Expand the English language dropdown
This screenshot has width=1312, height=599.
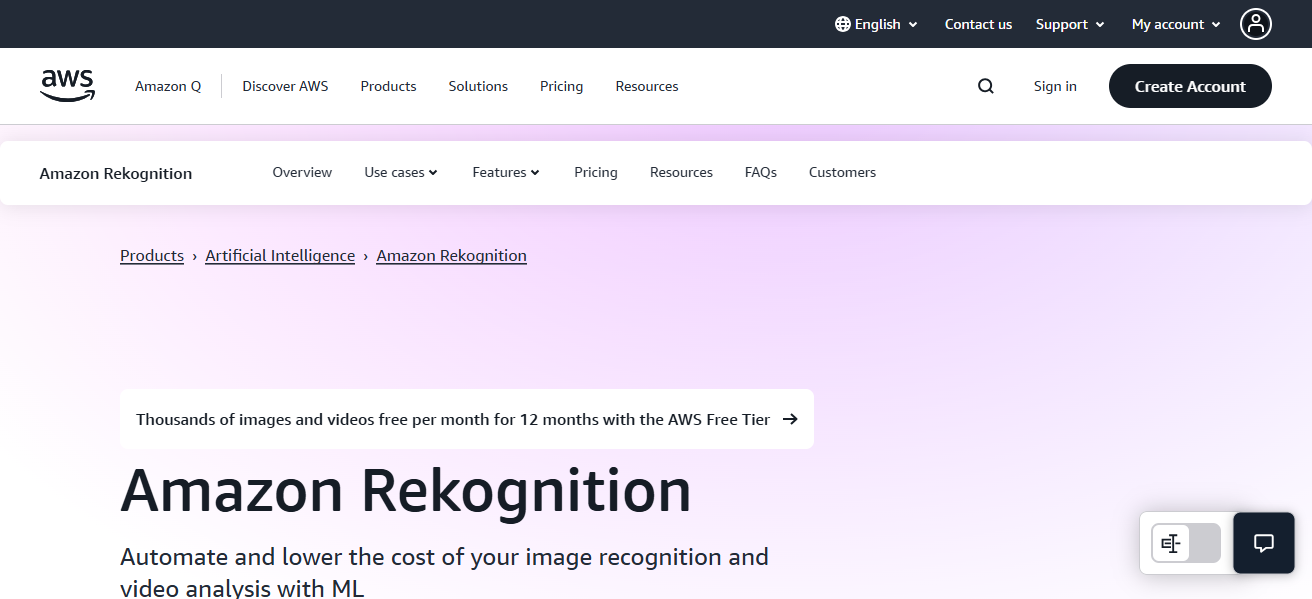877,24
